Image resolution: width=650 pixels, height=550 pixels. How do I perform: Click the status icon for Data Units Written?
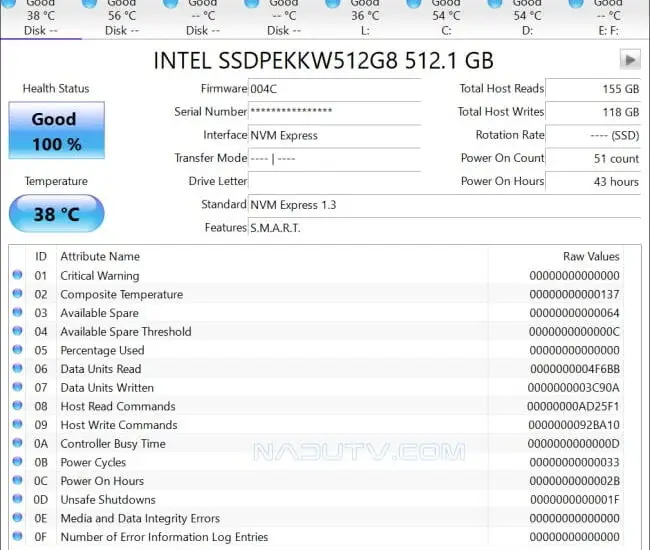(x=17, y=386)
